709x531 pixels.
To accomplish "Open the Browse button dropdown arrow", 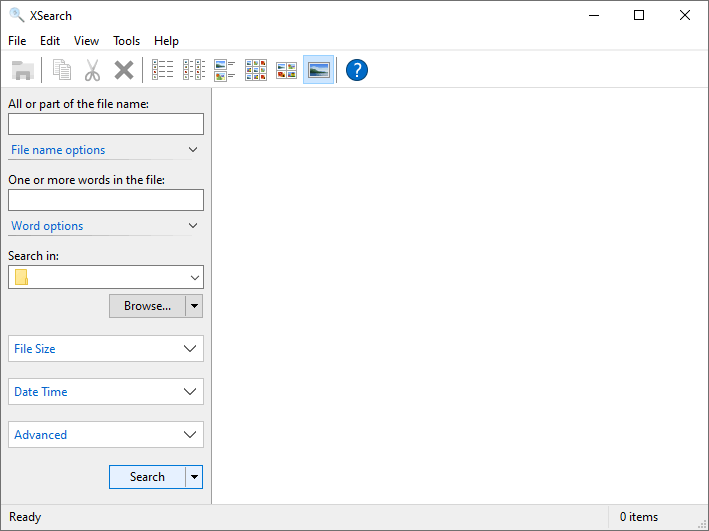I will 194,306.
